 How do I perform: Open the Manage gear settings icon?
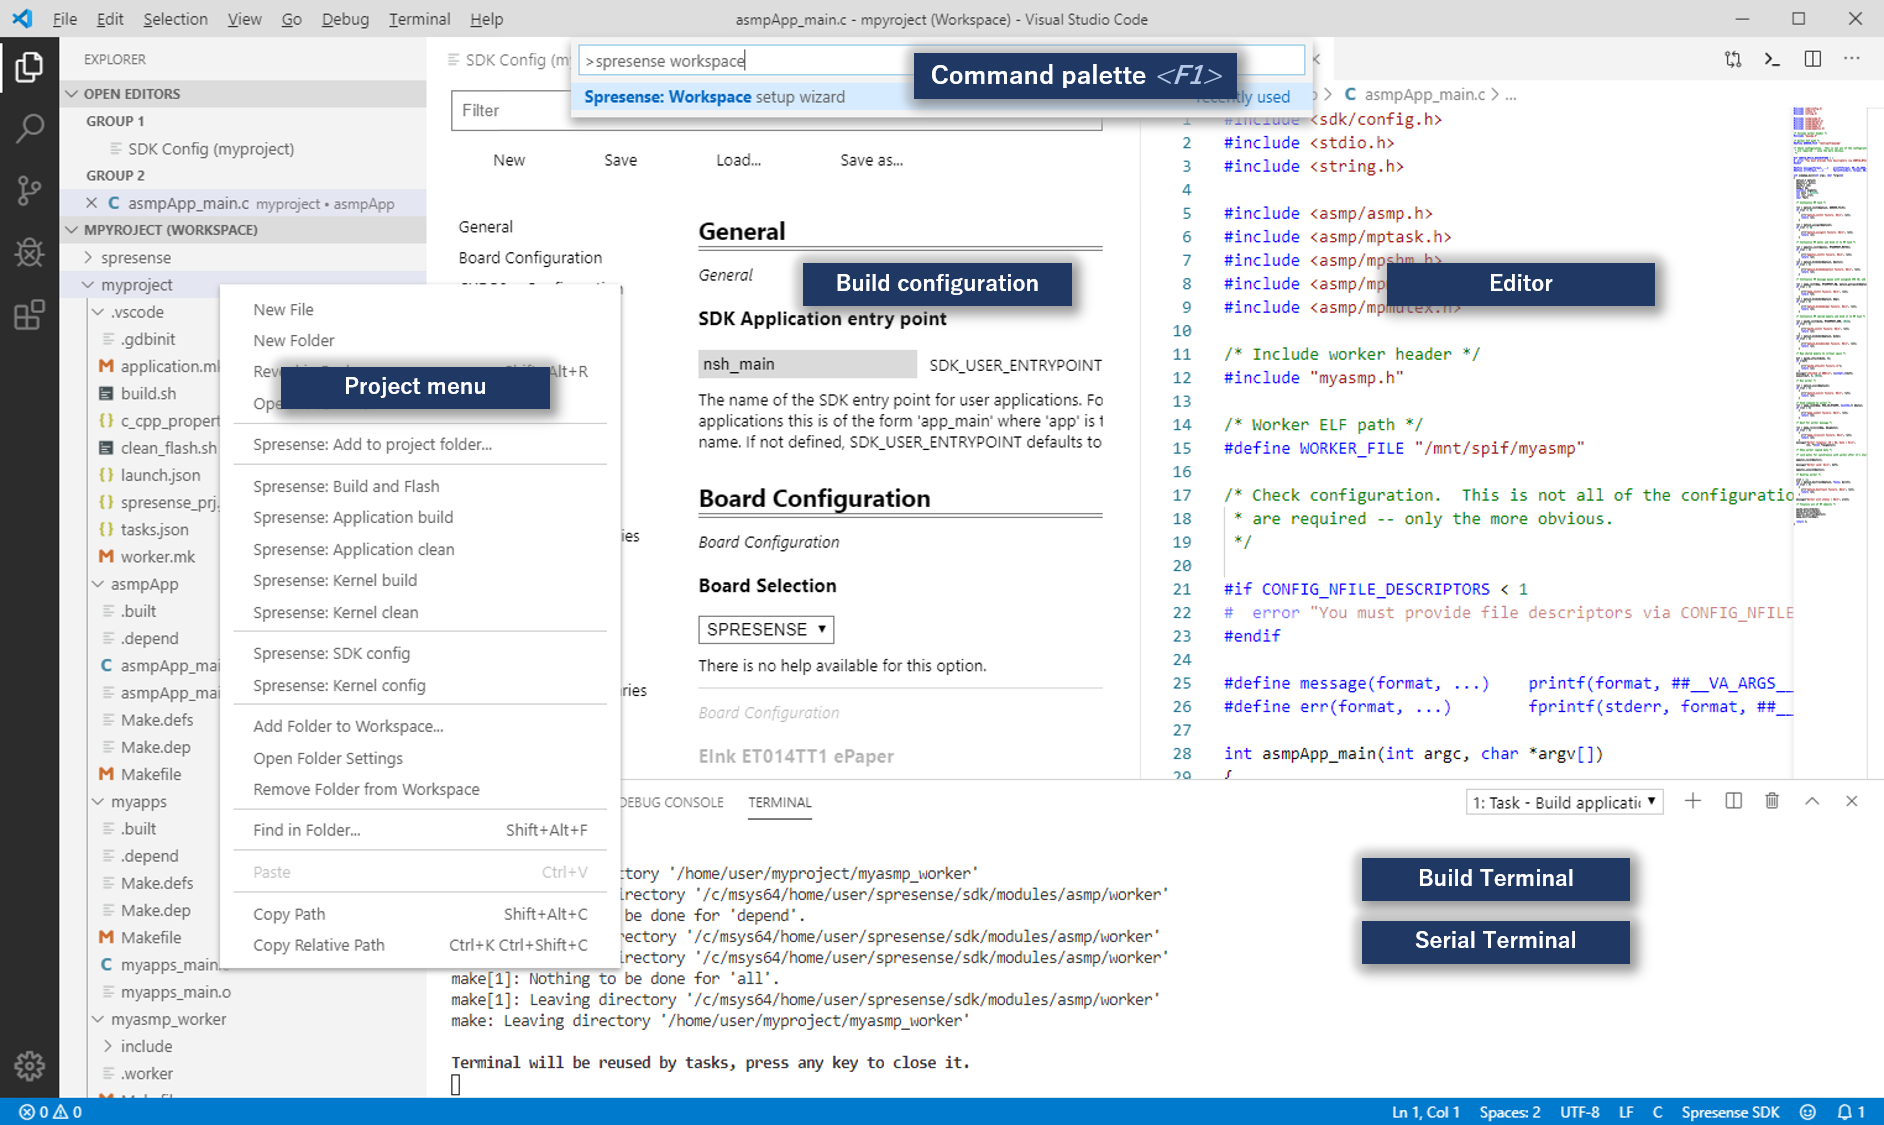29,1066
